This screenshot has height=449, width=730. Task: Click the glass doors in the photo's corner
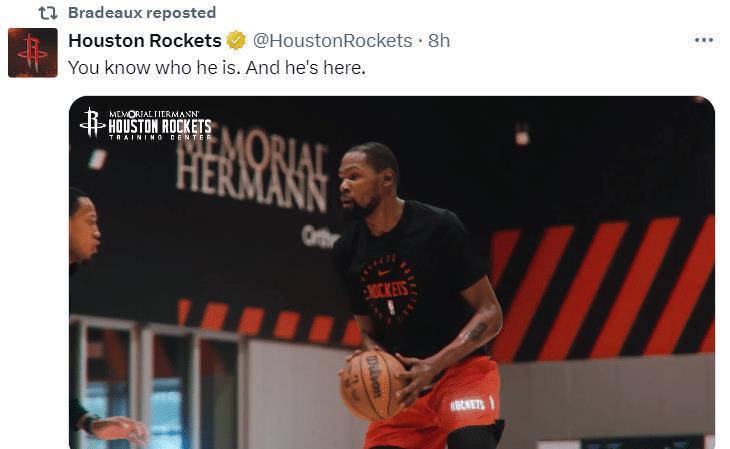[x=156, y=384]
